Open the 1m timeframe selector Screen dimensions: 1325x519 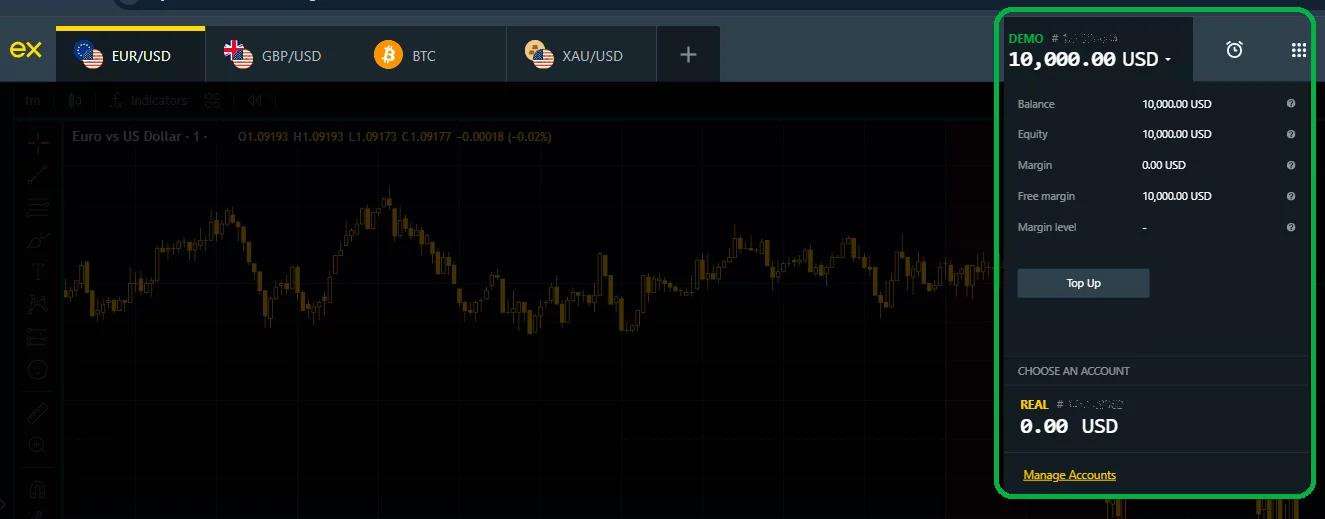[33, 100]
